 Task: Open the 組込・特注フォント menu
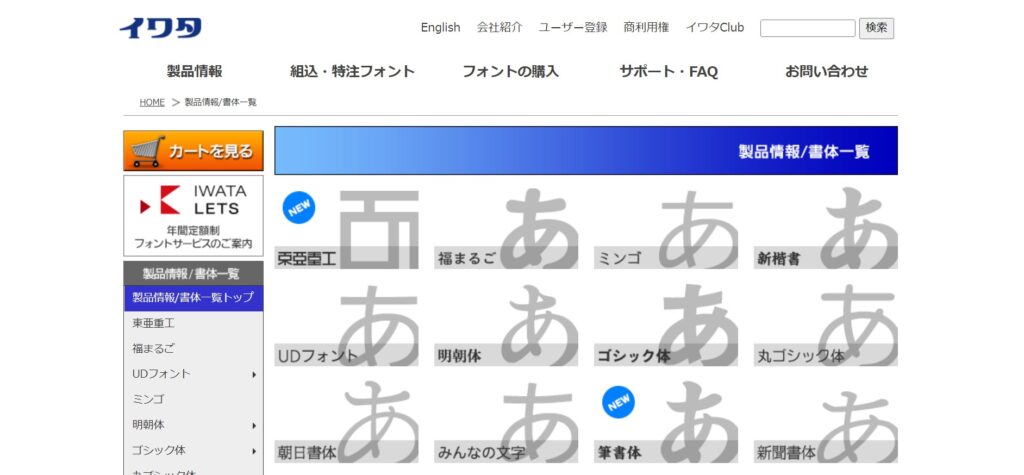[x=353, y=71]
